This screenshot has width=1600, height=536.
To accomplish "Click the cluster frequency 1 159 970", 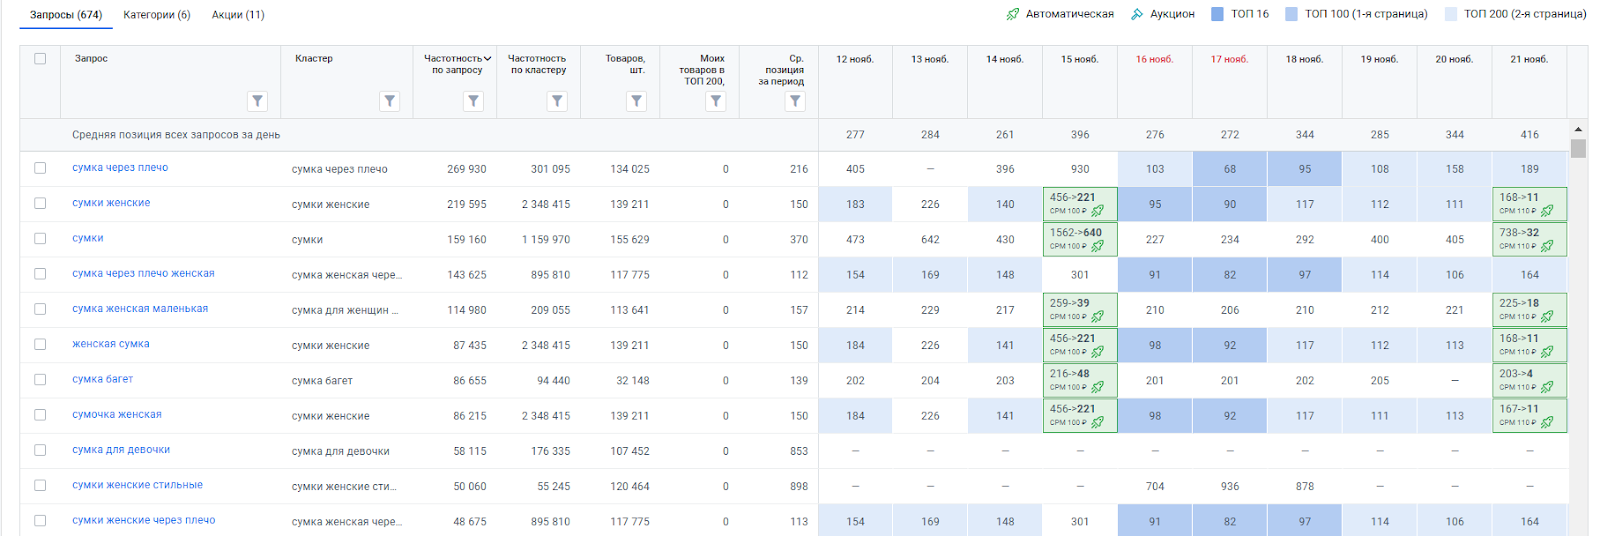I will [x=546, y=240].
